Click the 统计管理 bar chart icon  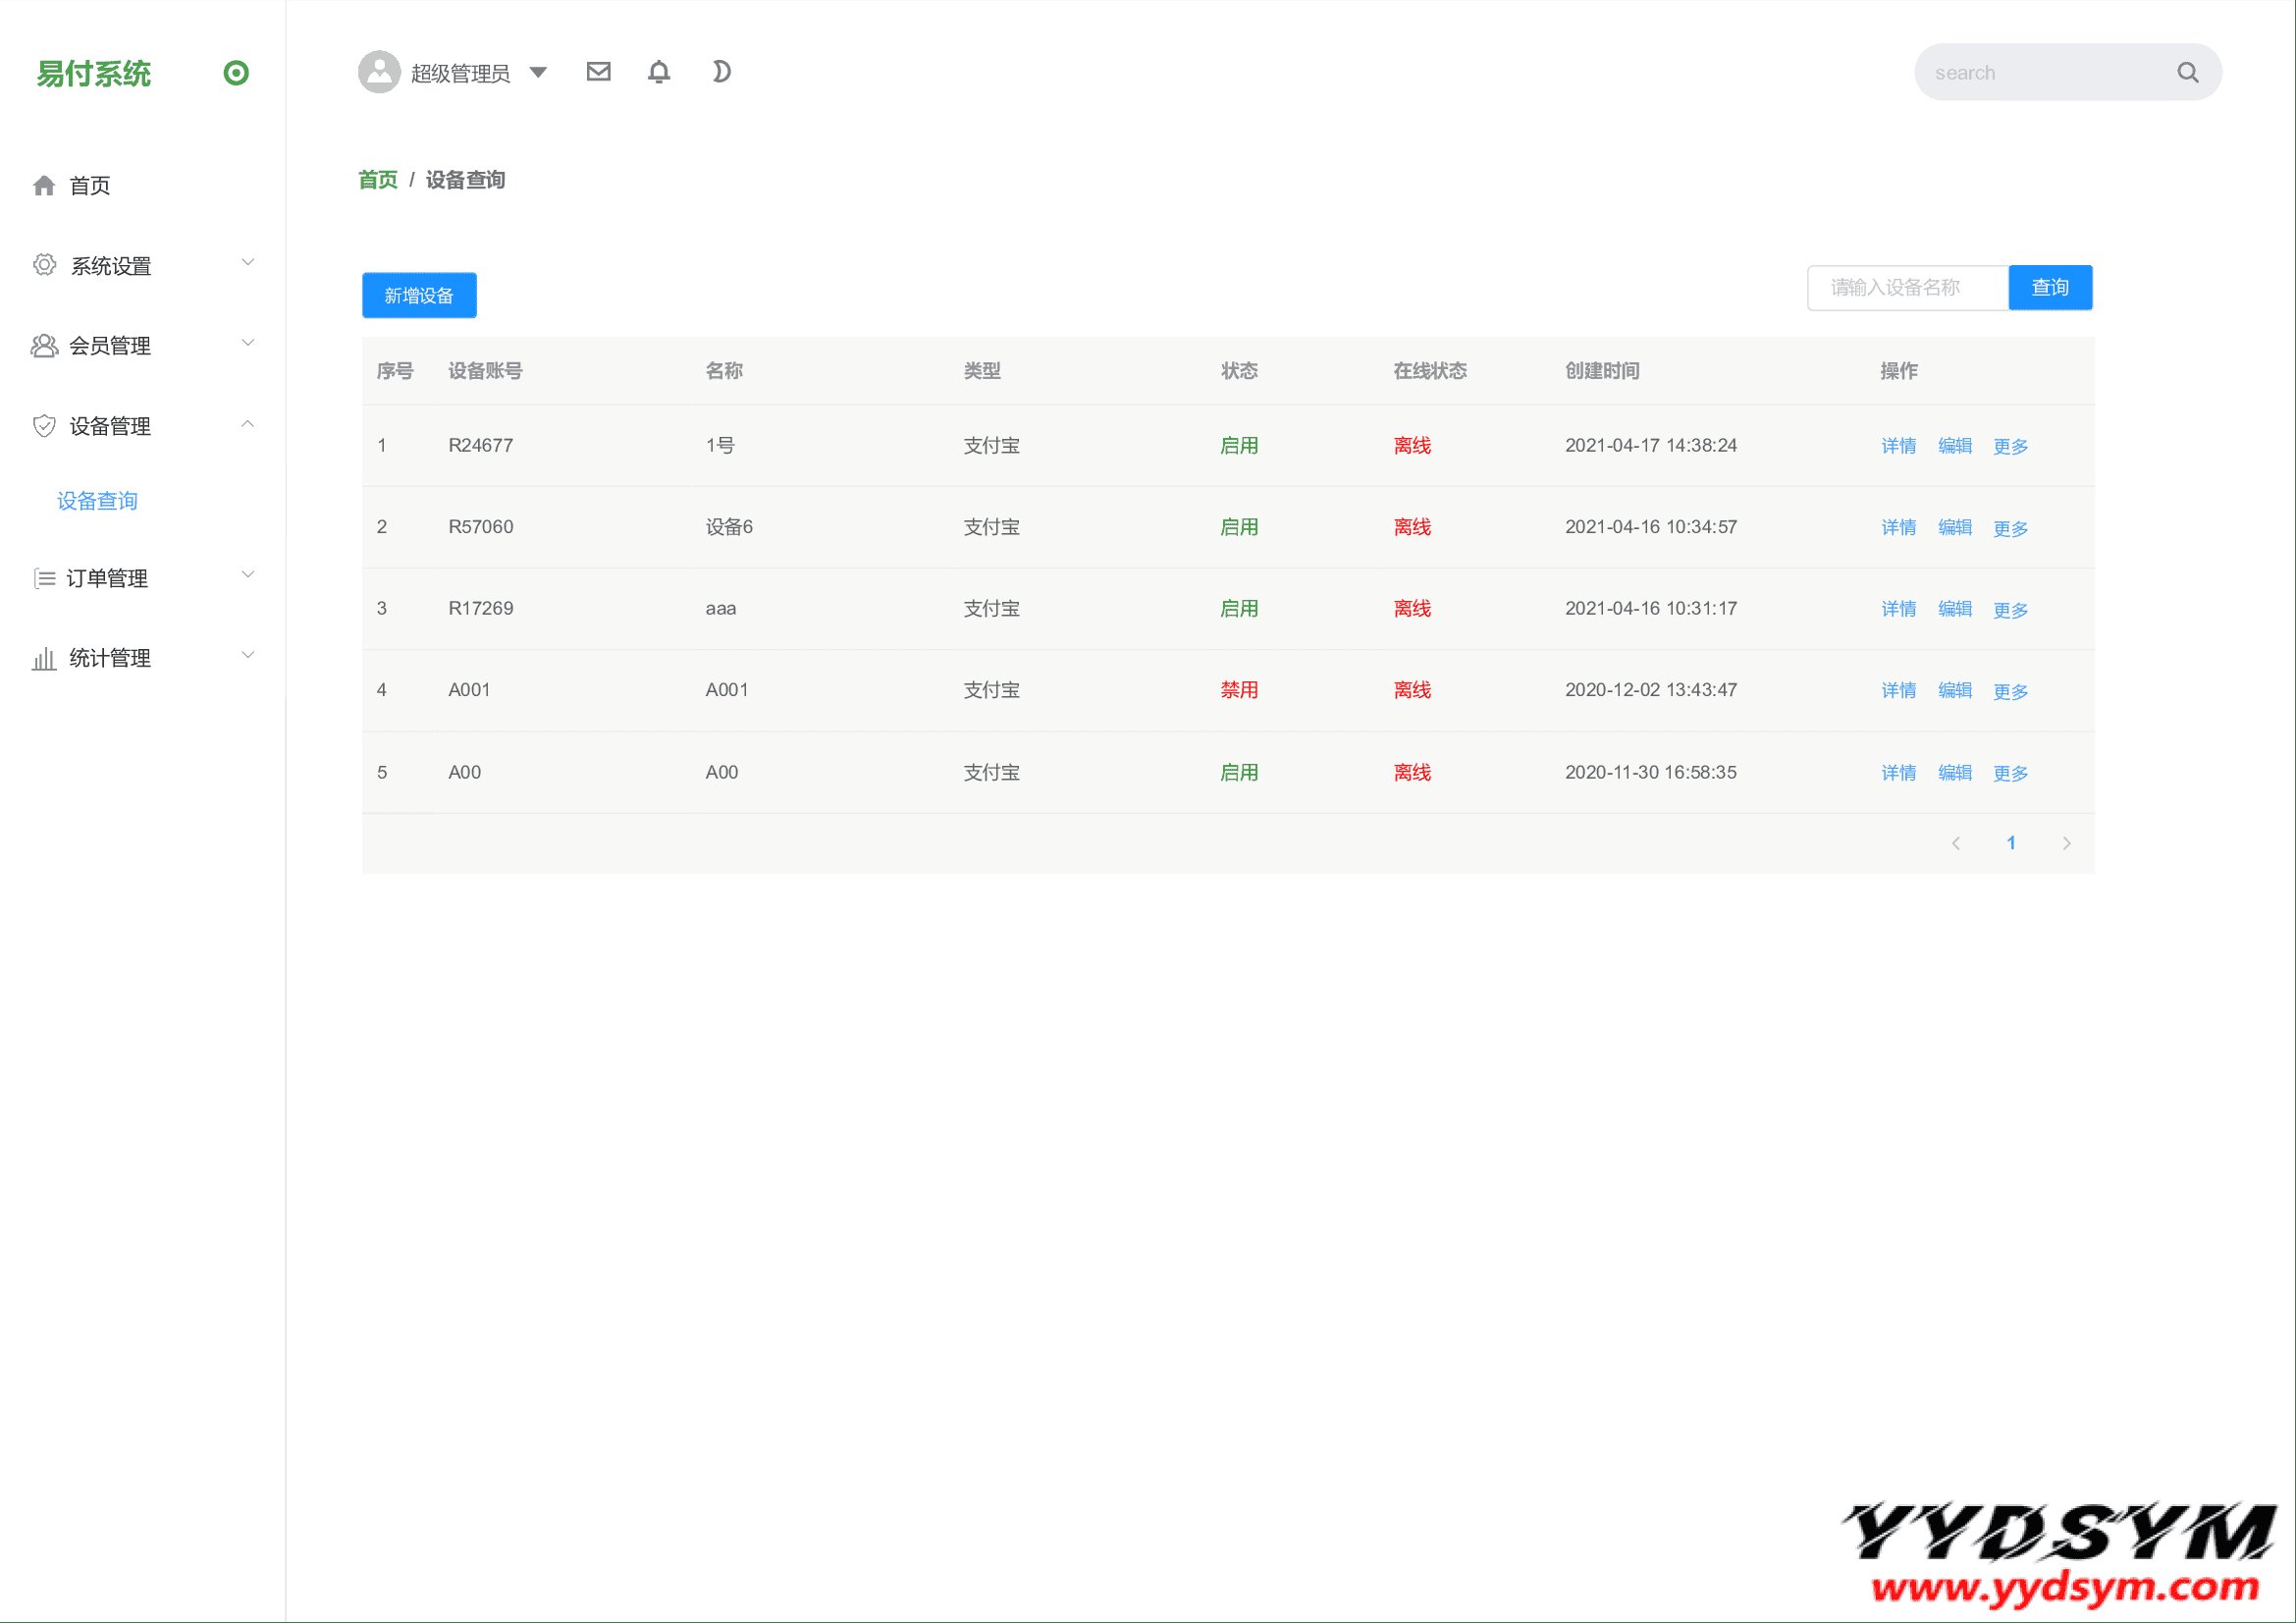(x=44, y=658)
